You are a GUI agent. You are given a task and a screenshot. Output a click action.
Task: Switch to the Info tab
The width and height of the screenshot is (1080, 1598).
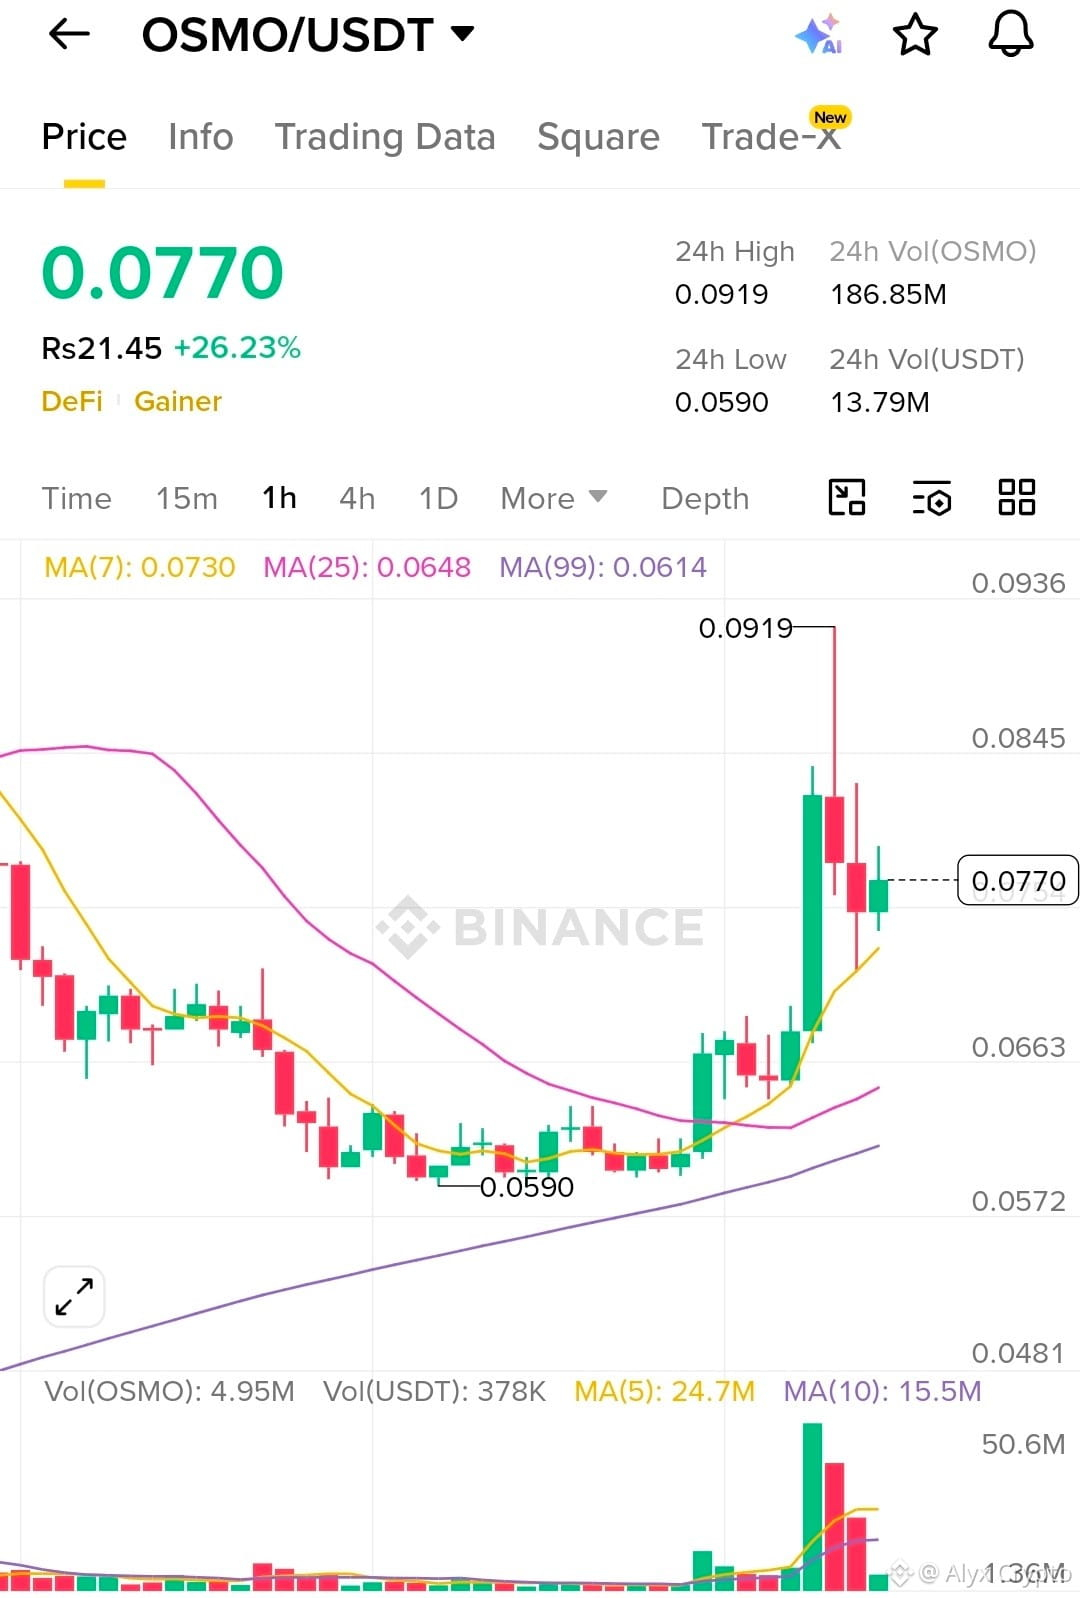tap(201, 137)
